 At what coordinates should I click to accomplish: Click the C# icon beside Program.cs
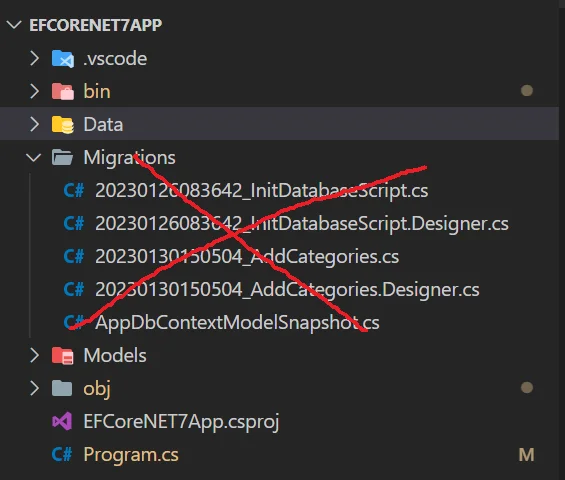click(62, 454)
